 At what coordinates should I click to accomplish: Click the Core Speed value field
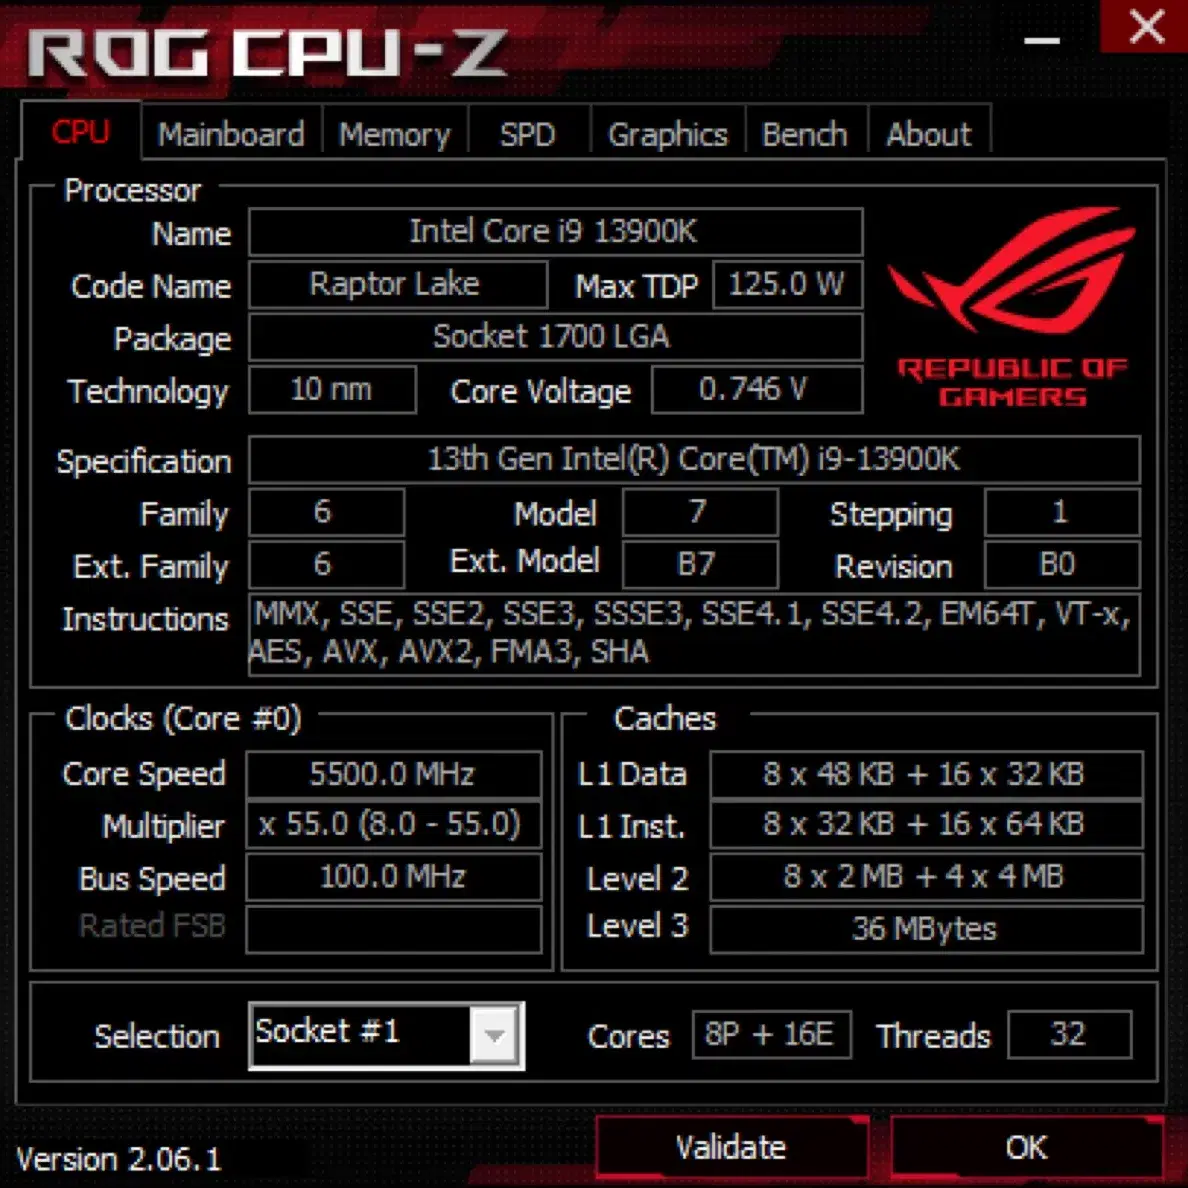(x=394, y=774)
